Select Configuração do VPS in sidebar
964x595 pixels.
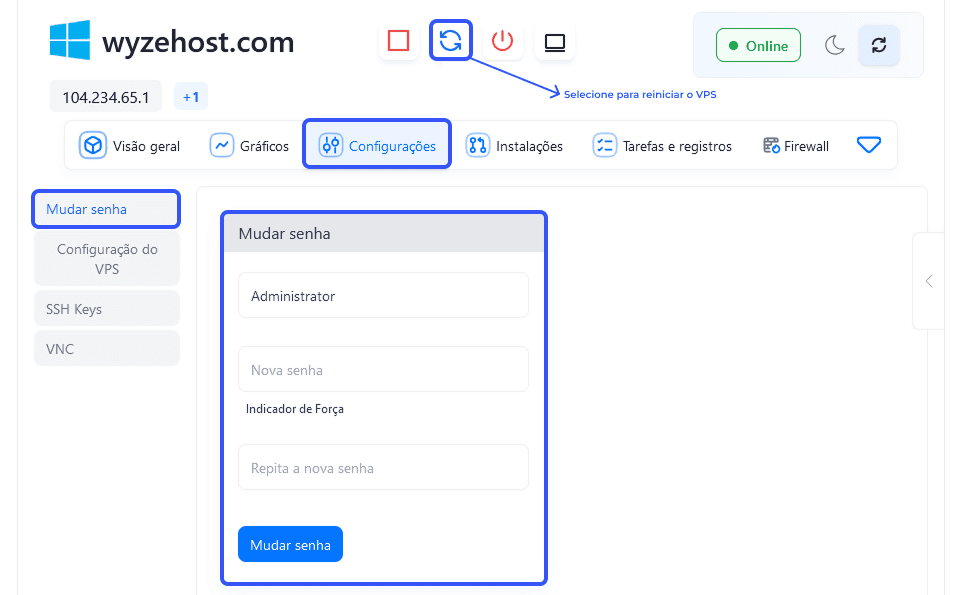[107, 259]
